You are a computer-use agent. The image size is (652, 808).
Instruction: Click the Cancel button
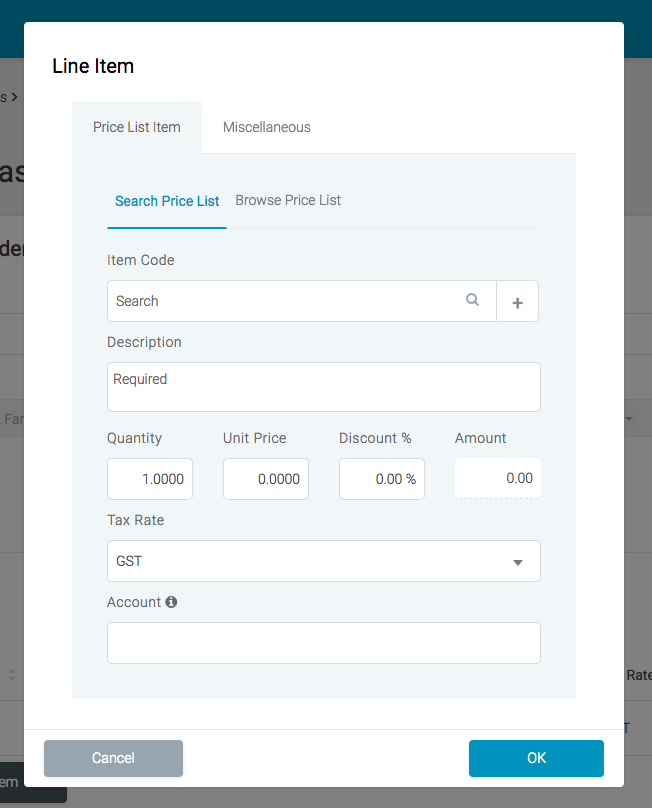click(113, 758)
